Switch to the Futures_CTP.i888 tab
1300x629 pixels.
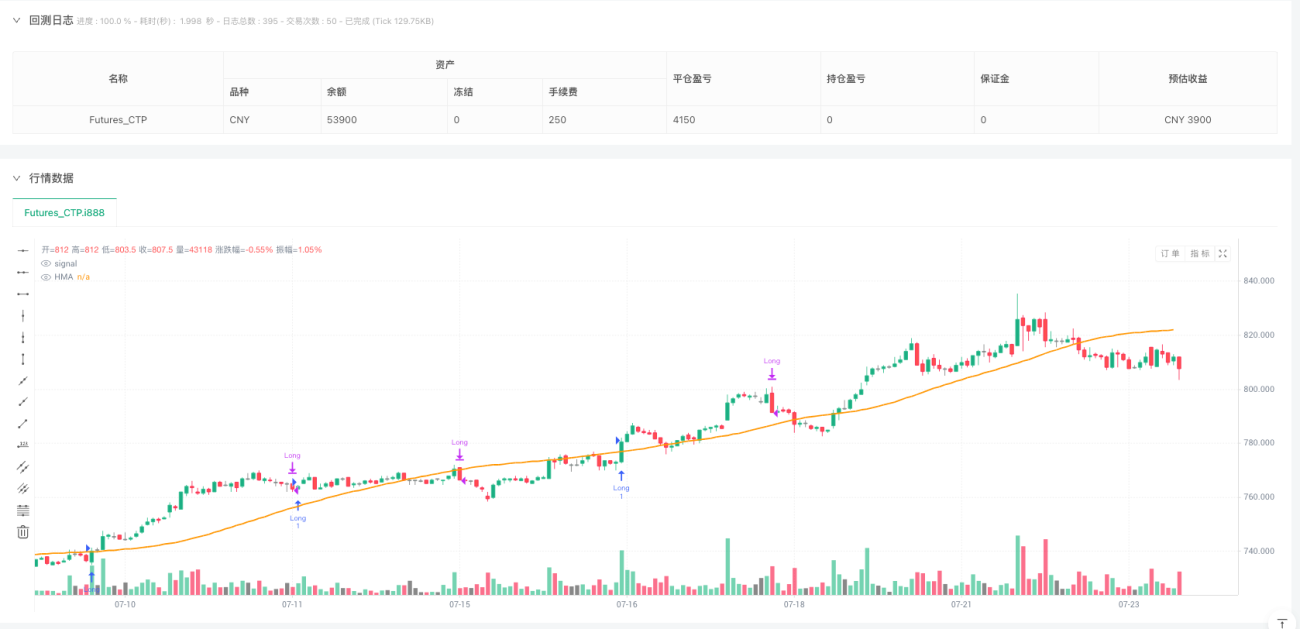click(x=63, y=213)
